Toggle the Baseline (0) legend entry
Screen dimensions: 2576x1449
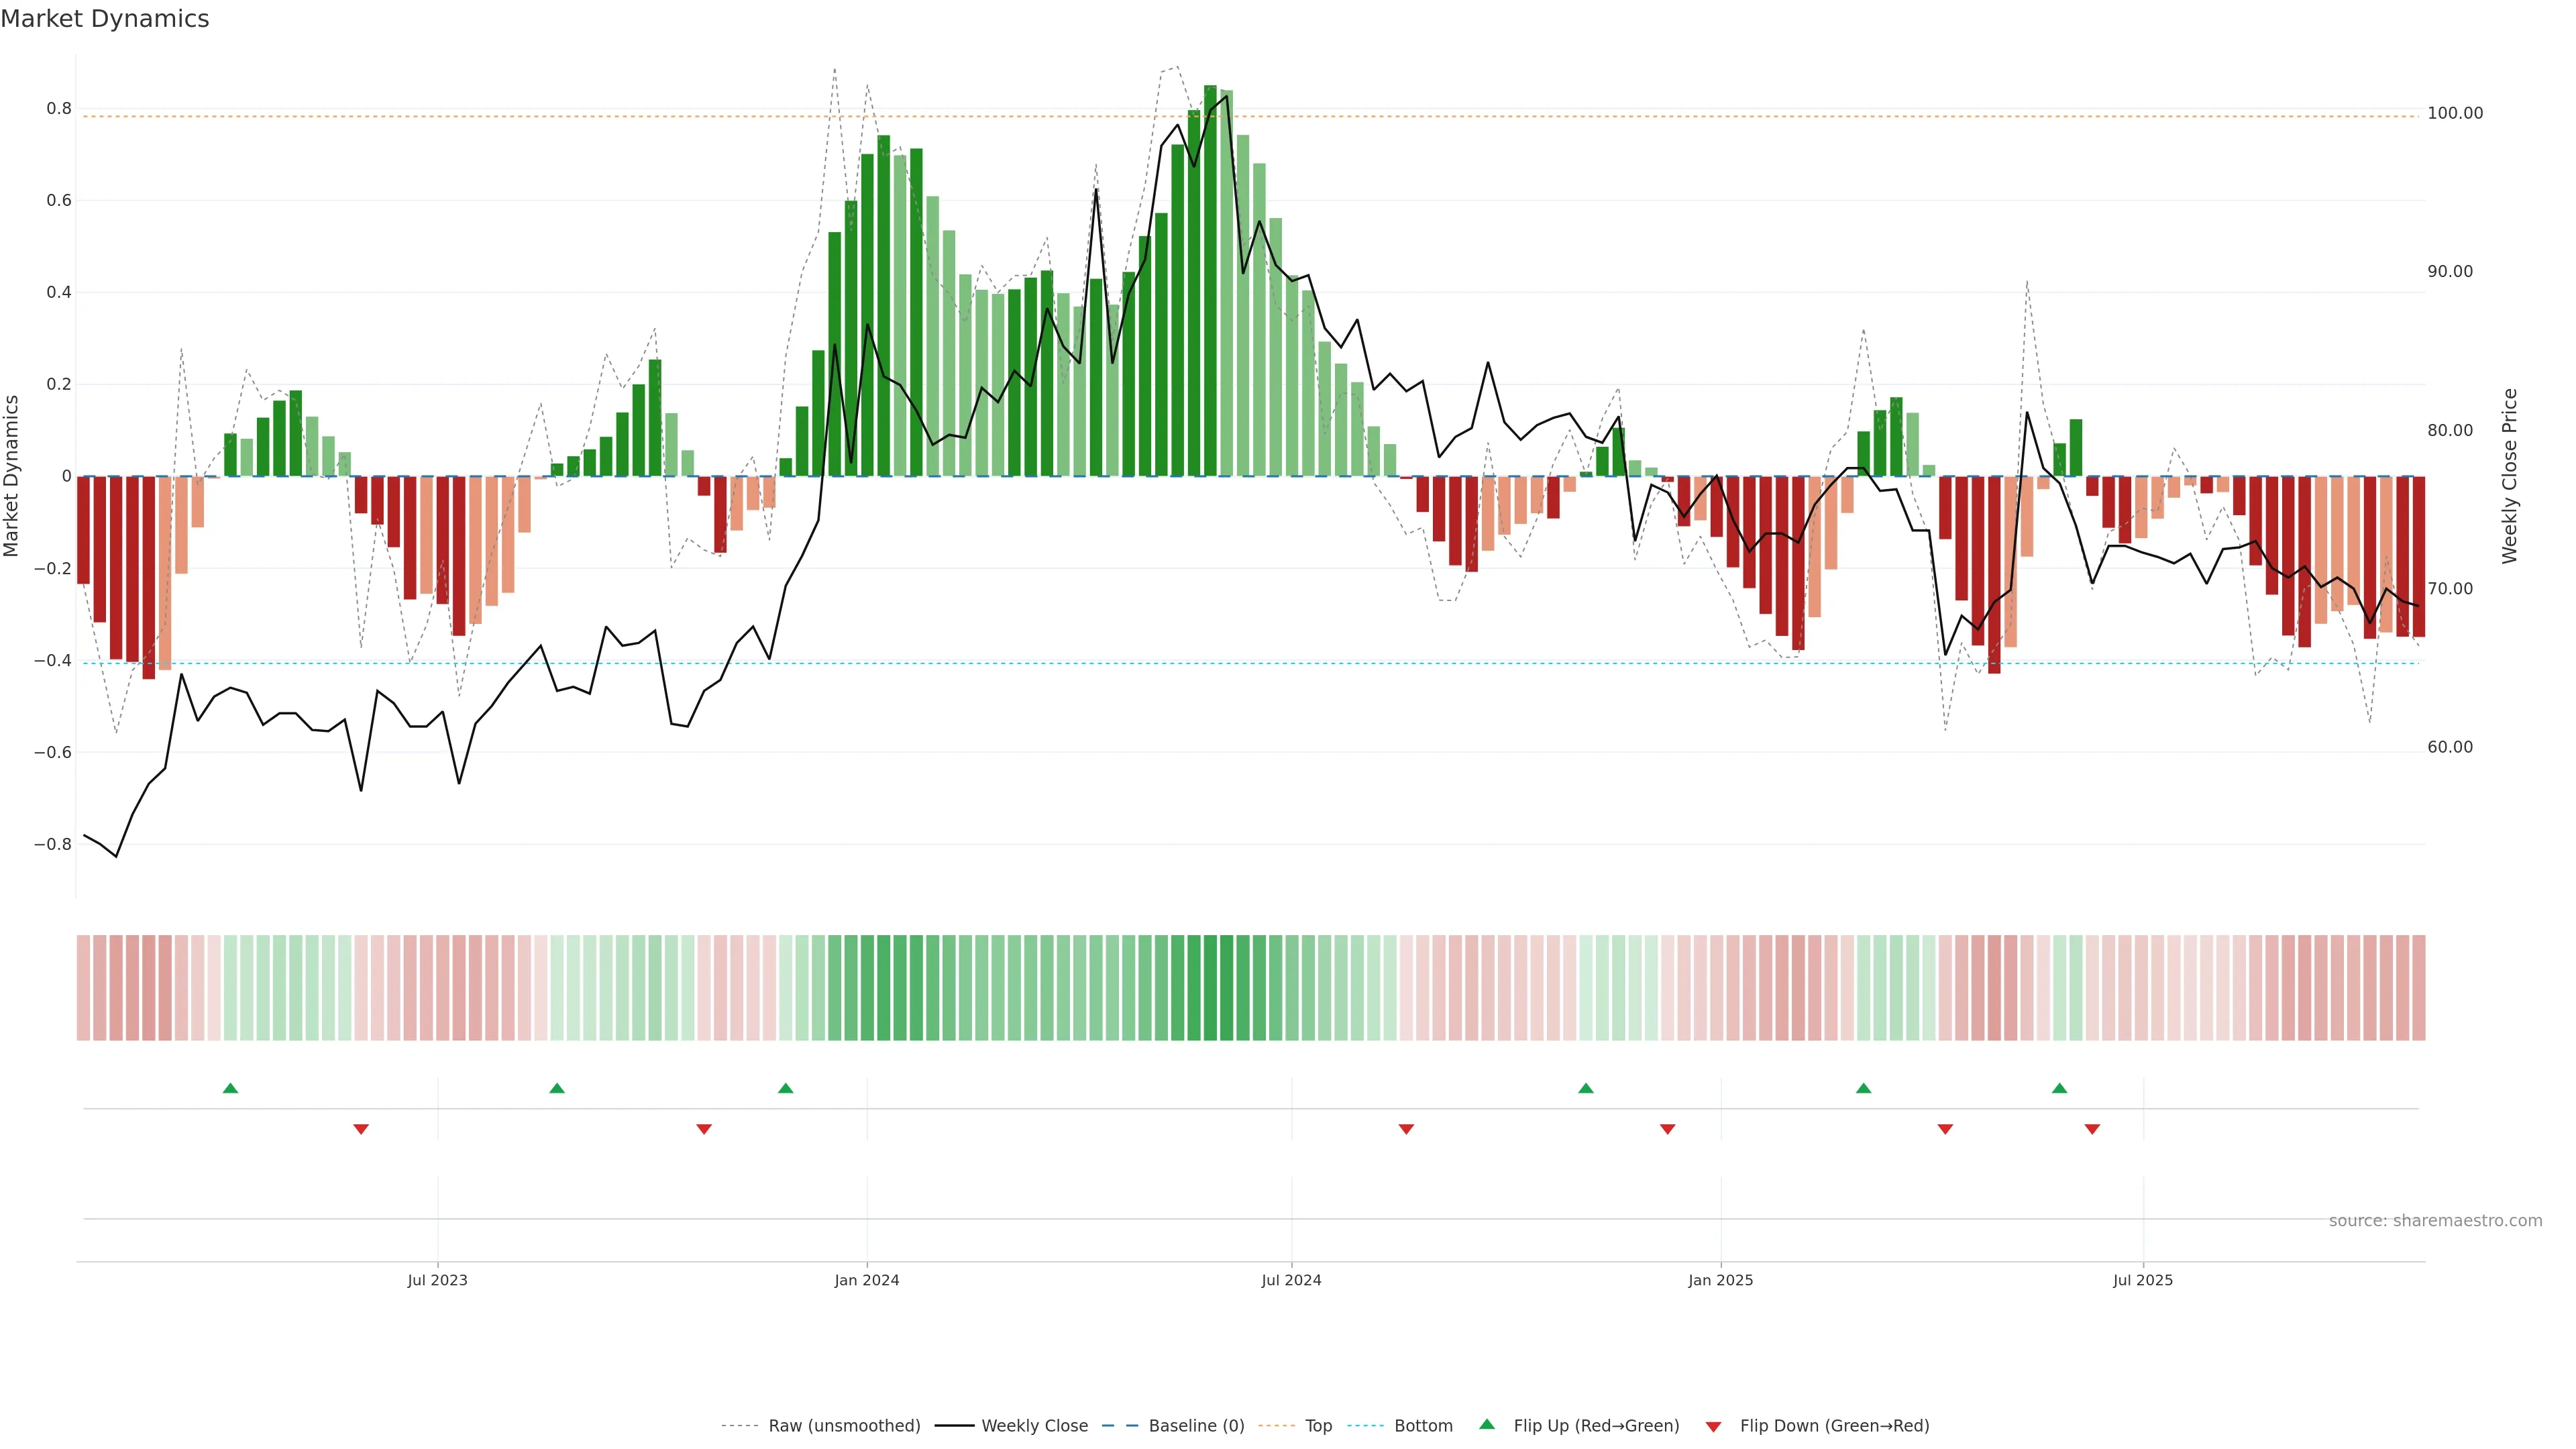(x=1196, y=1426)
